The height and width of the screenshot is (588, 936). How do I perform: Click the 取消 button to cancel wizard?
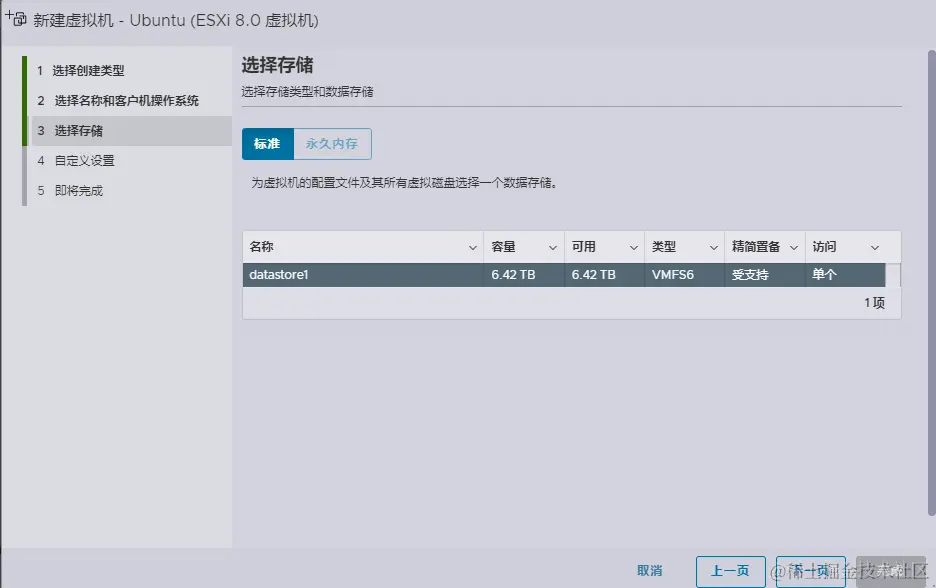(650, 571)
